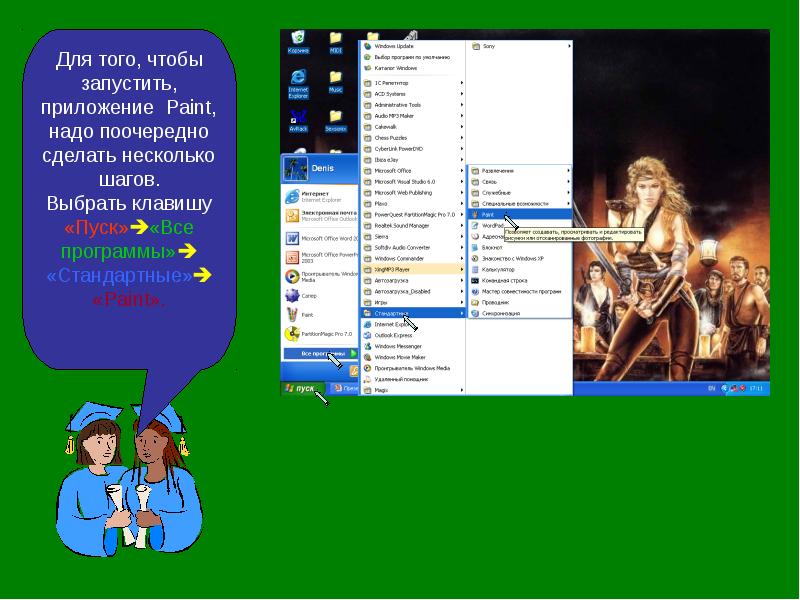This screenshot has width=800, height=600.
Task: Open Paint in the Стандартные submenu
Action: point(490,214)
